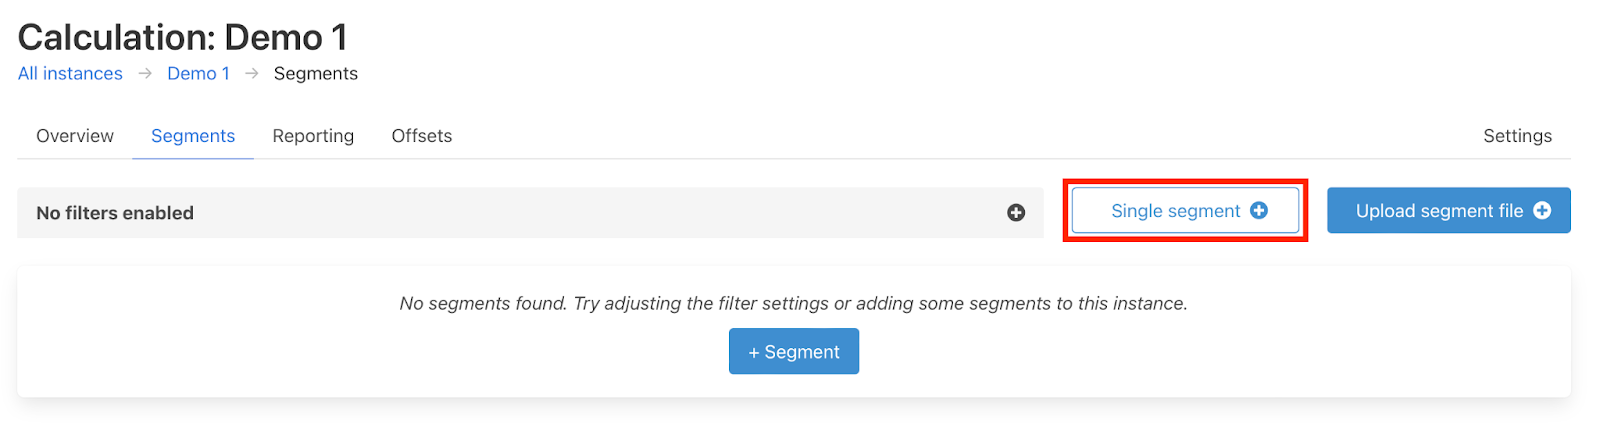Screen dimensions: 1600x438
Task: Navigate to All instances breadcrumb link
Action: pos(70,74)
